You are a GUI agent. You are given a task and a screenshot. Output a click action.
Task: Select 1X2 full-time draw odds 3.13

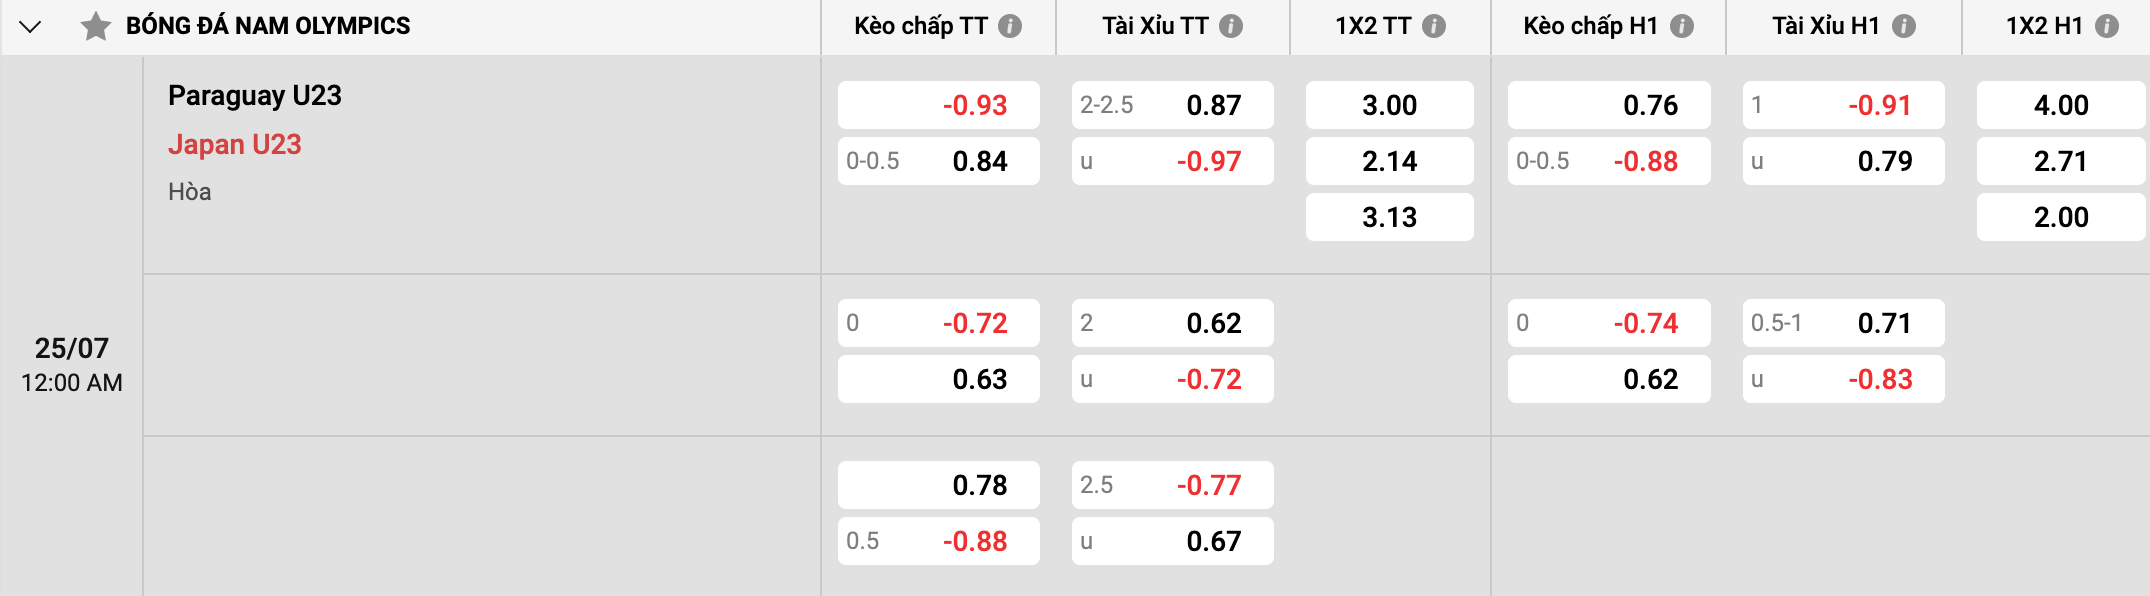pos(1389,217)
